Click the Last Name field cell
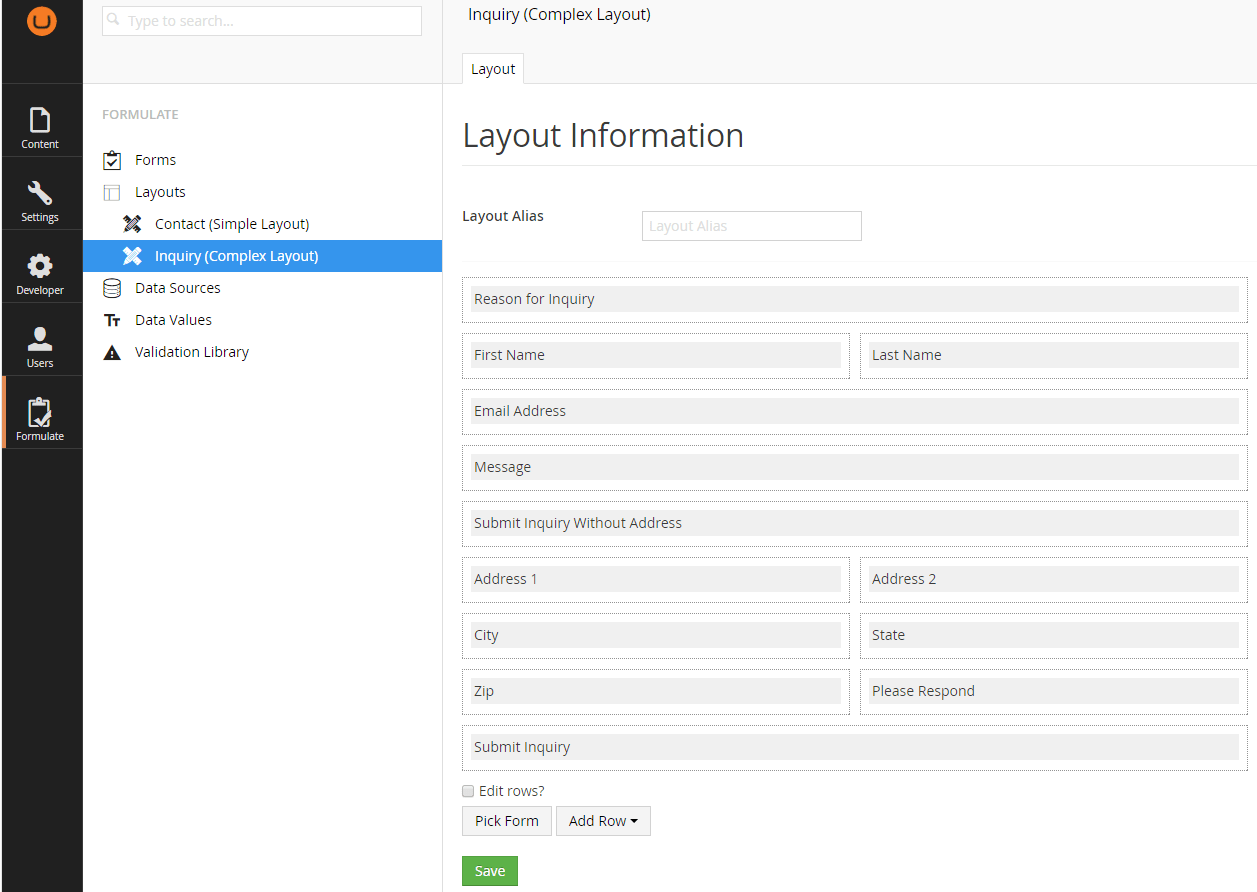This screenshot has width=1257, height=892. tap(1054, 355)
